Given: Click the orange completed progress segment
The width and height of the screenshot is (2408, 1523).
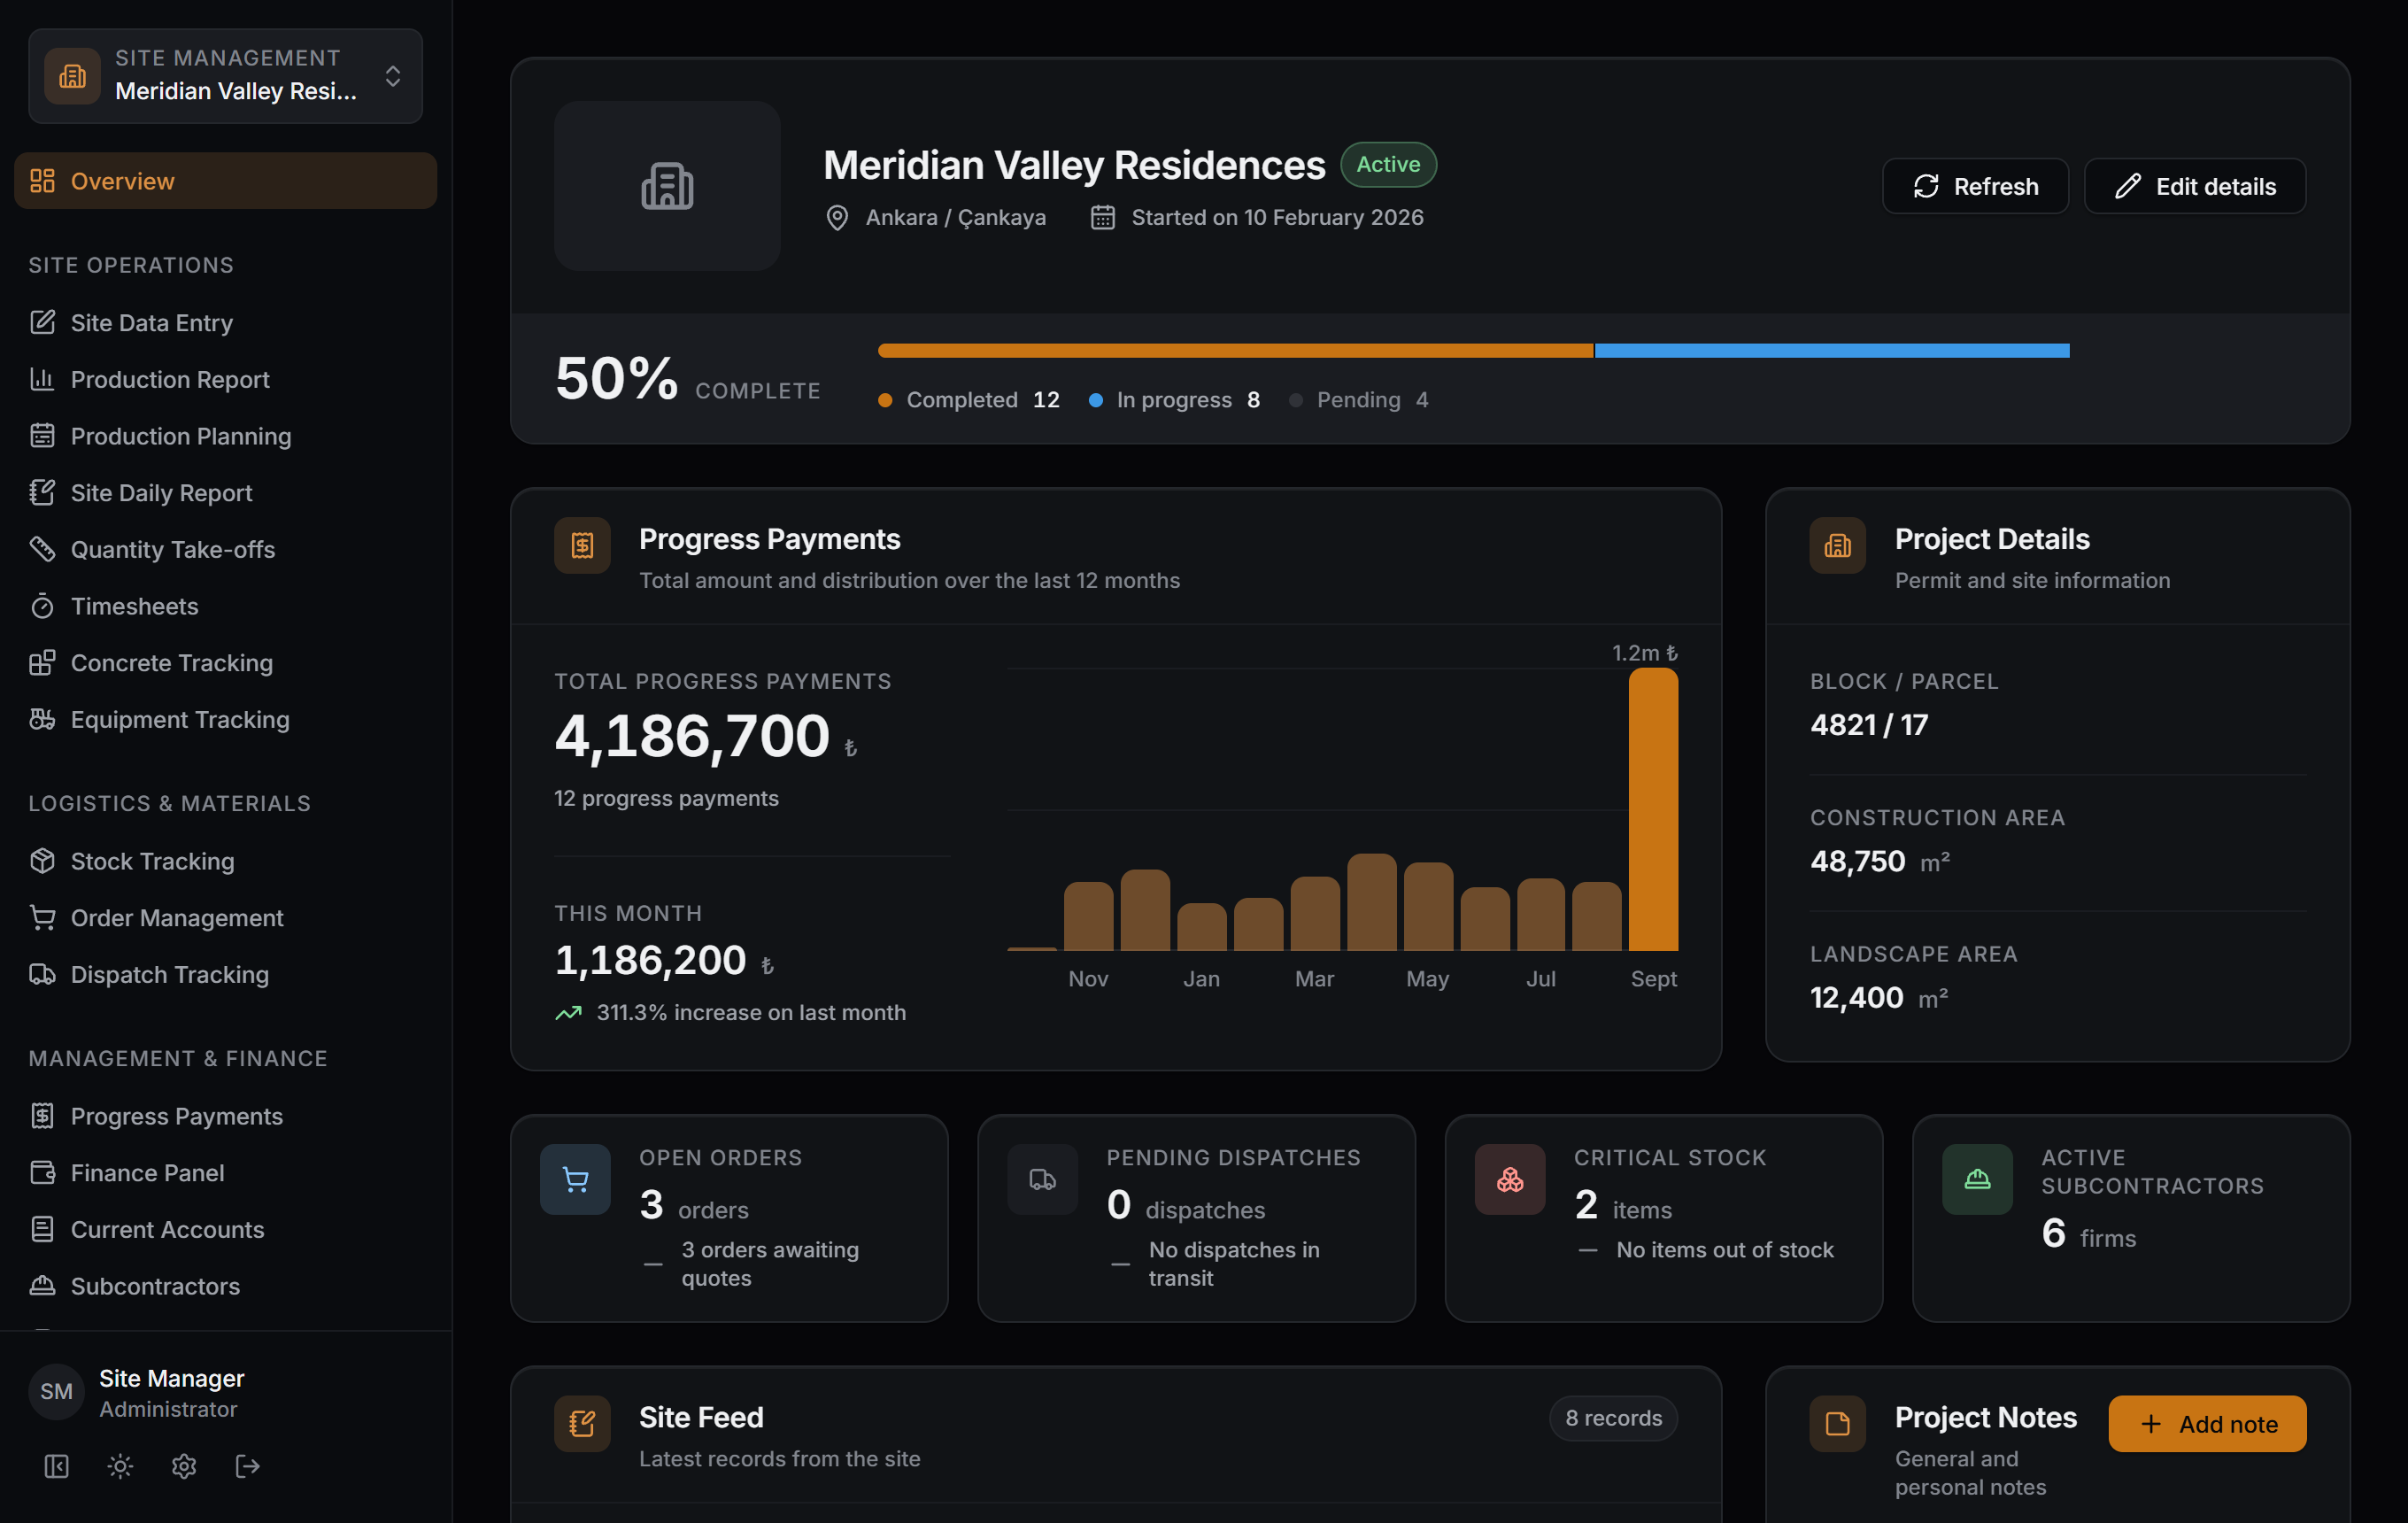Looking at the screenshot, I should click(1235, 351).
